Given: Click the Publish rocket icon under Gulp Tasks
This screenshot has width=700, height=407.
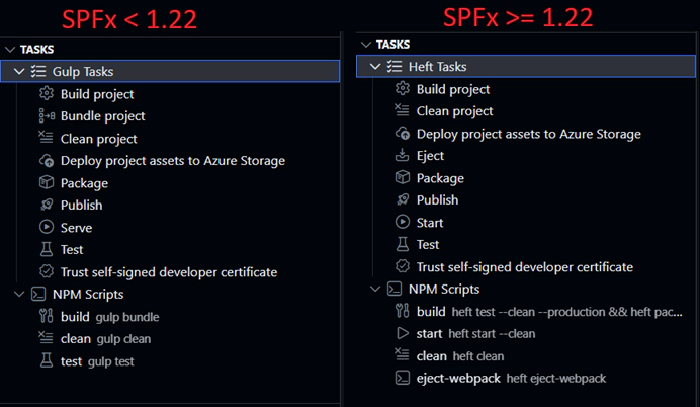Looking at the screenshot, I should (x=46, y=204).
